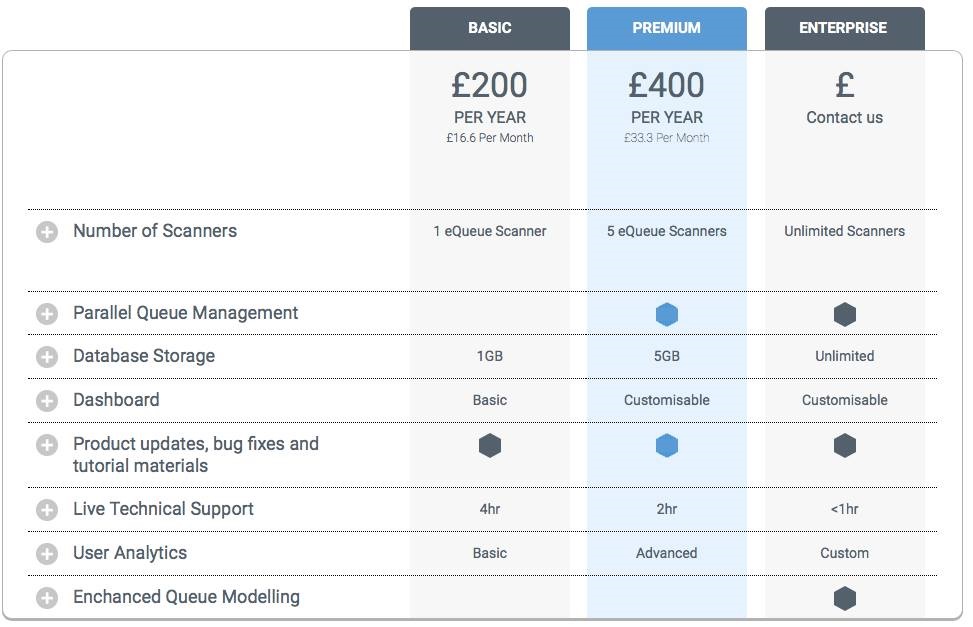This screenshot has height=627, width=973.
Task: Click plus icon beside Enchanced Queue Modelling
Action: [47, 598]
